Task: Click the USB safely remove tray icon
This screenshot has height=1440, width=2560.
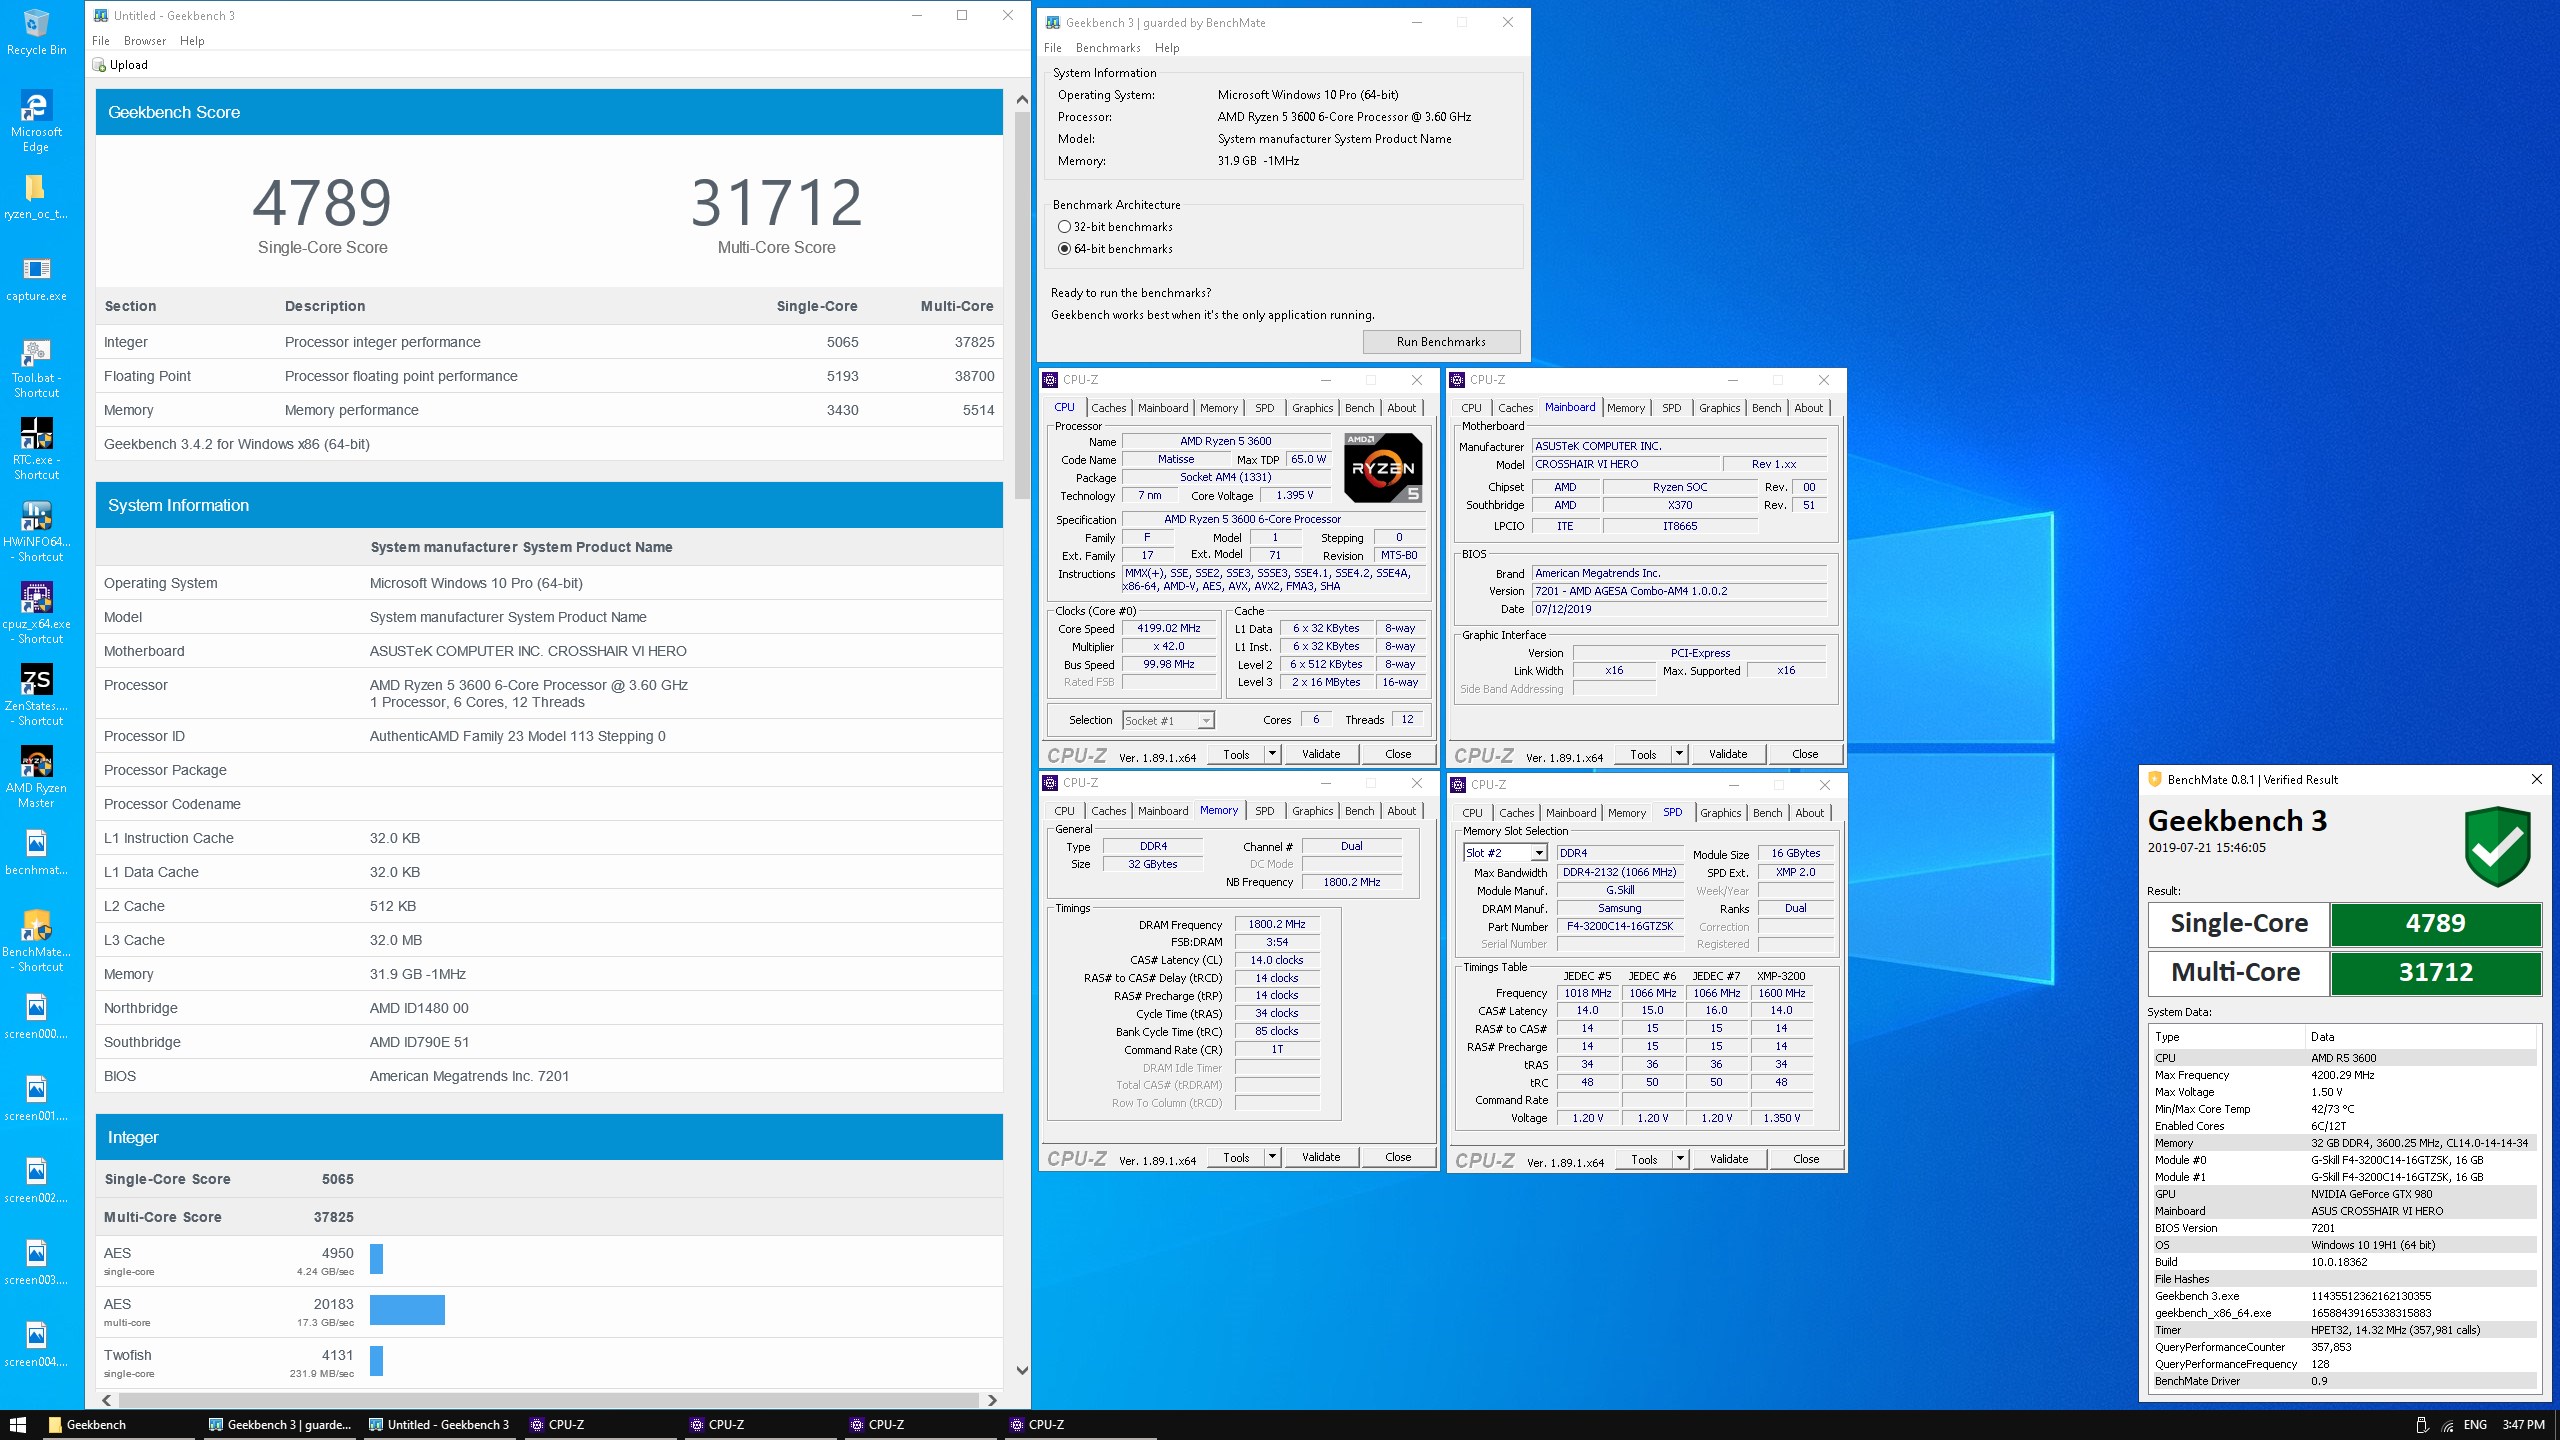Action: point(2421,1425)
